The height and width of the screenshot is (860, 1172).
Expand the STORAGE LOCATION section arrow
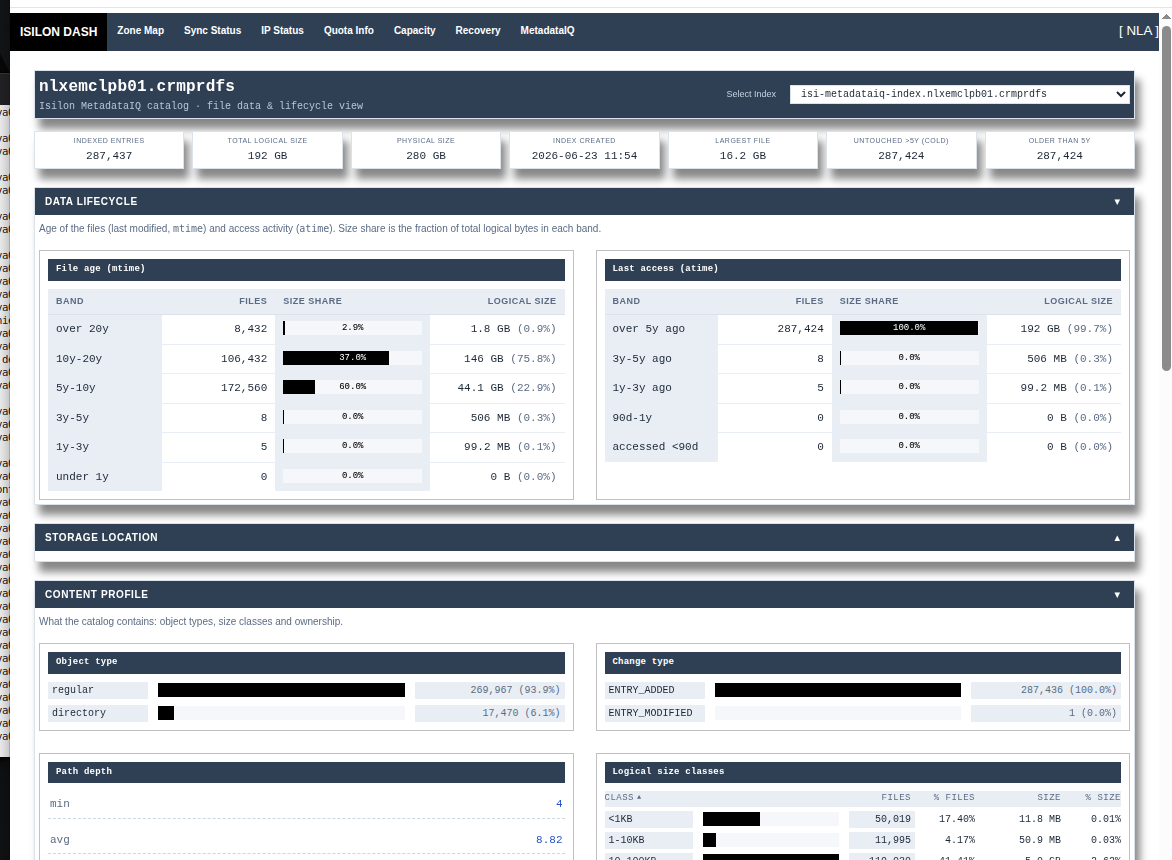coord(1117,538)
